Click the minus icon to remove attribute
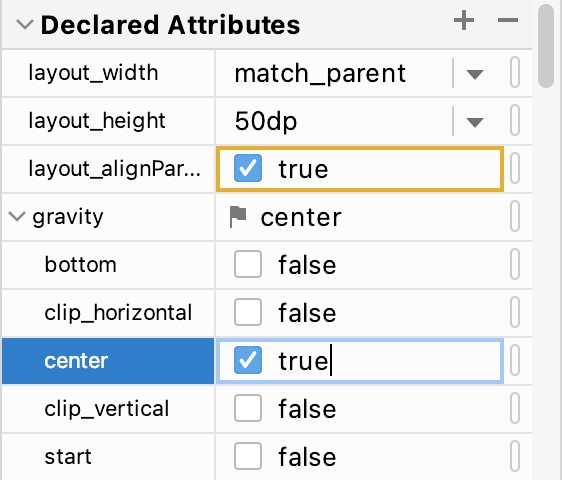This screenshot has width=562, height=480. (508, 20)
